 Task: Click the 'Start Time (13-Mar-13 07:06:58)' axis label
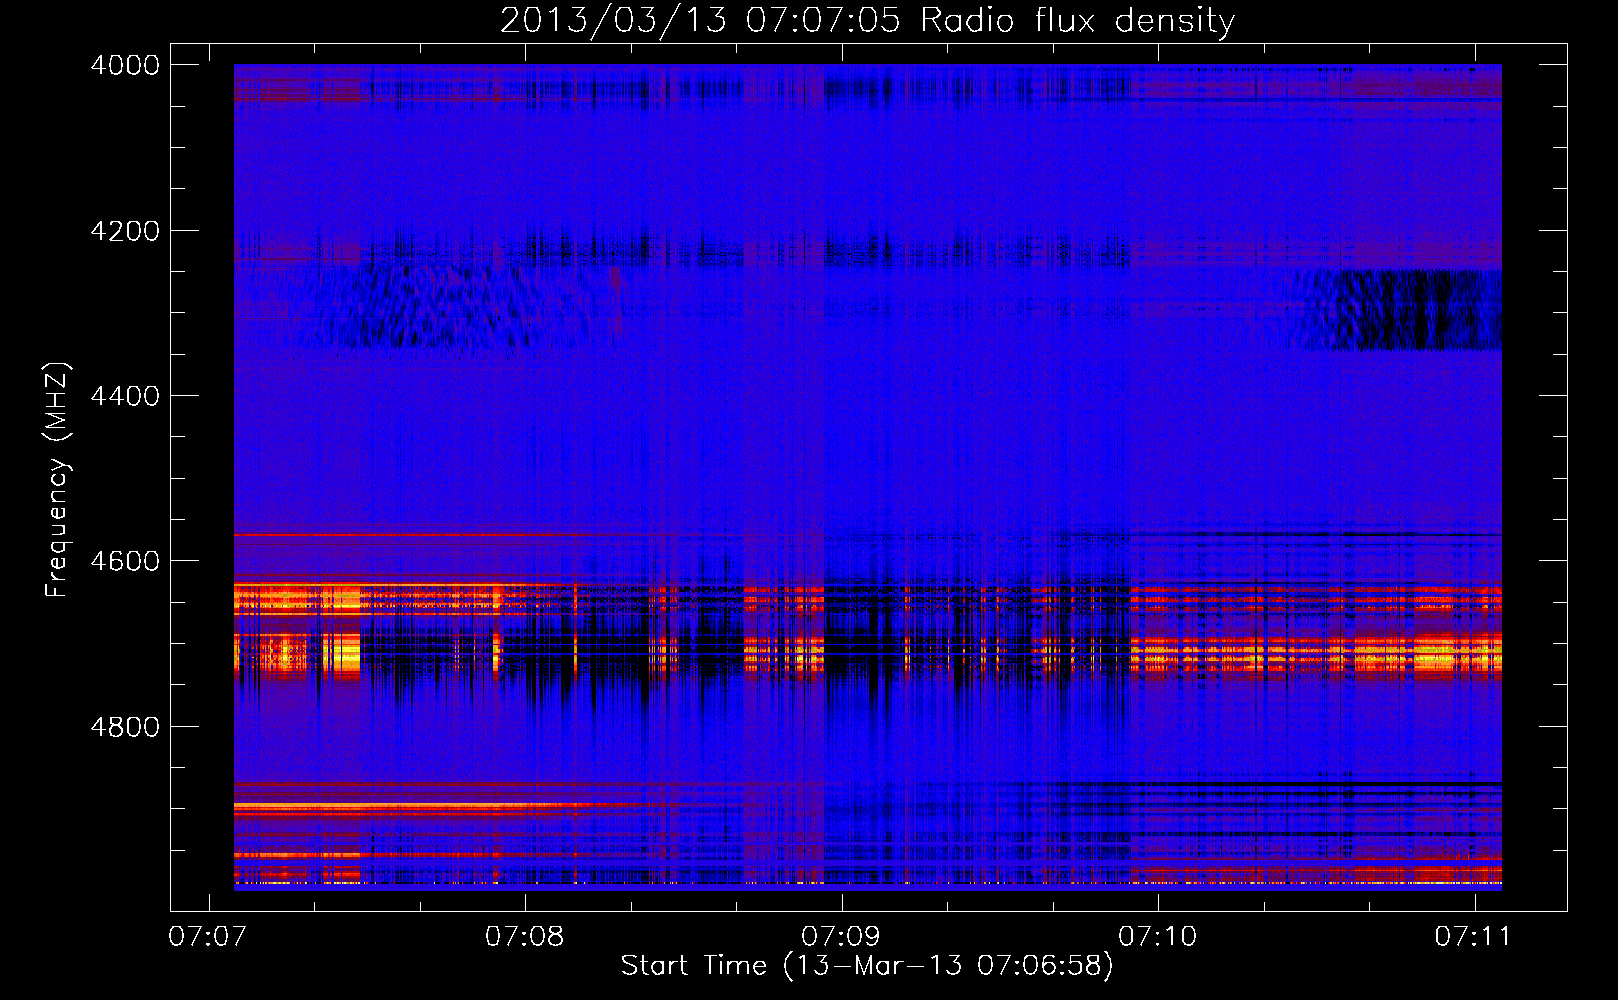(867, 966)
